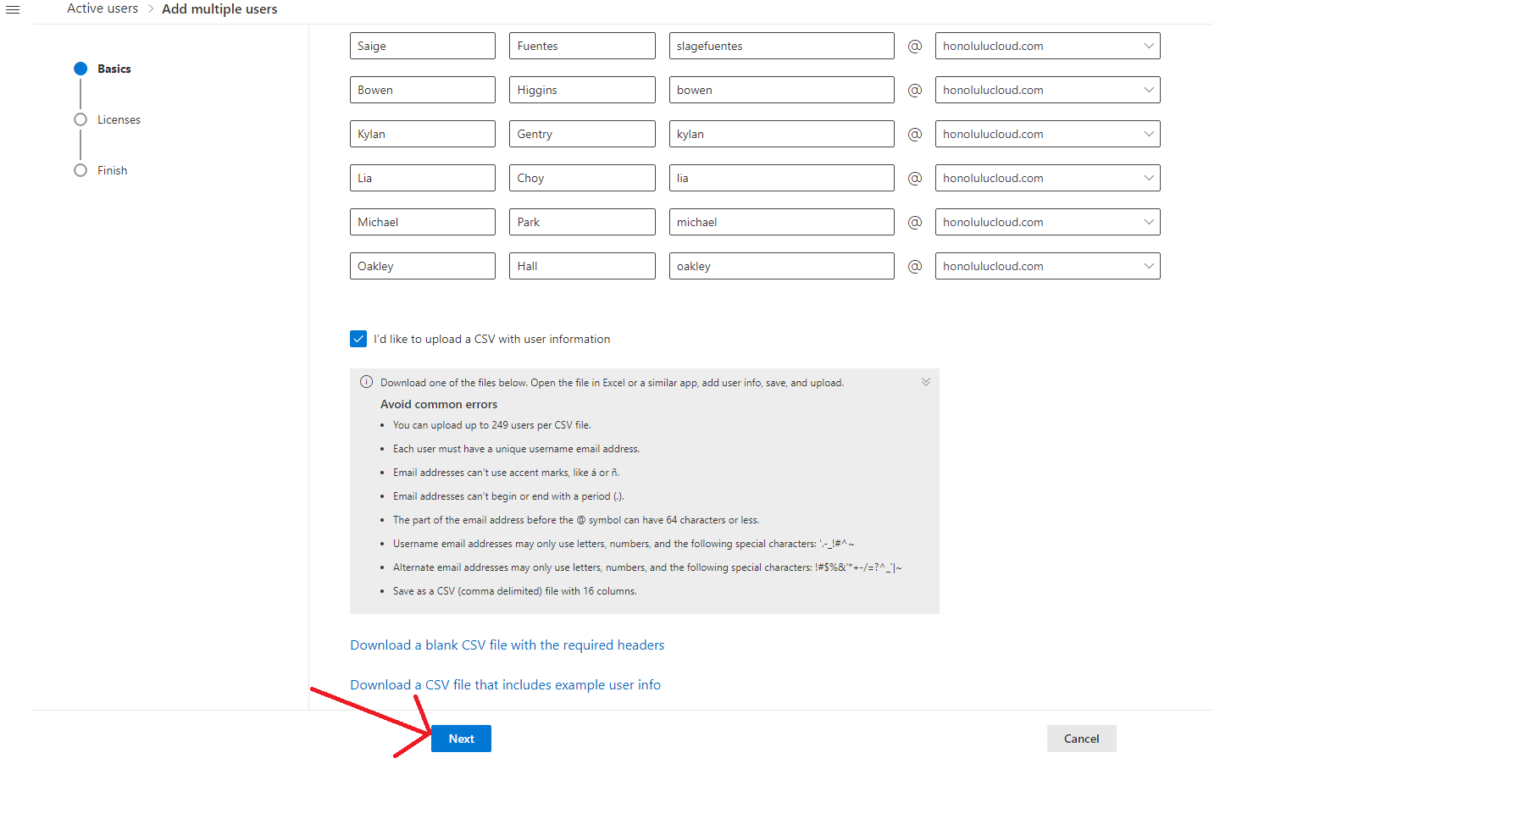Select the username field containing kylan
This screenshot has height=819, width=1536.
781,133
